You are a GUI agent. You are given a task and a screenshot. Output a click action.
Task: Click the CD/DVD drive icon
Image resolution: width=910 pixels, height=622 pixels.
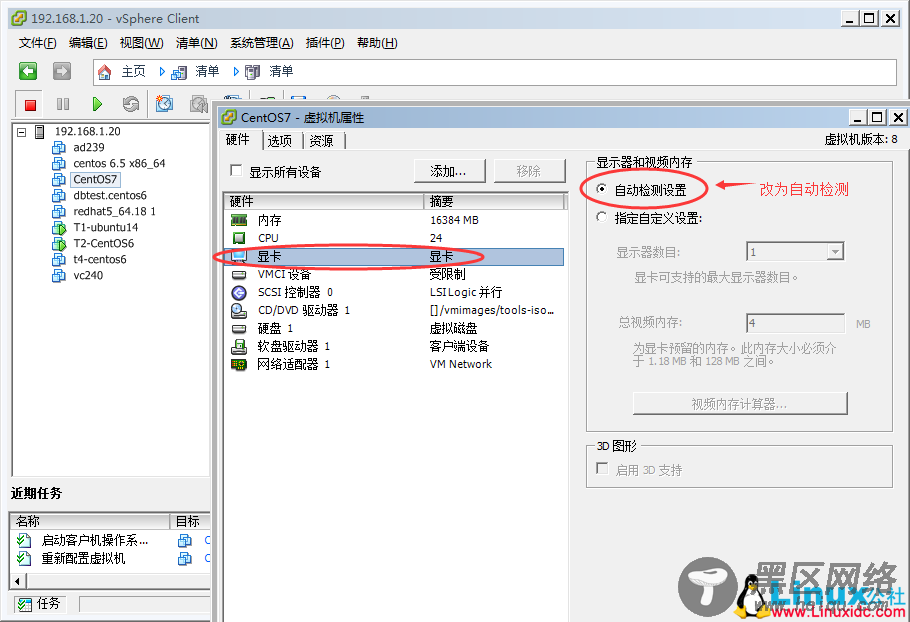point(239,310)
